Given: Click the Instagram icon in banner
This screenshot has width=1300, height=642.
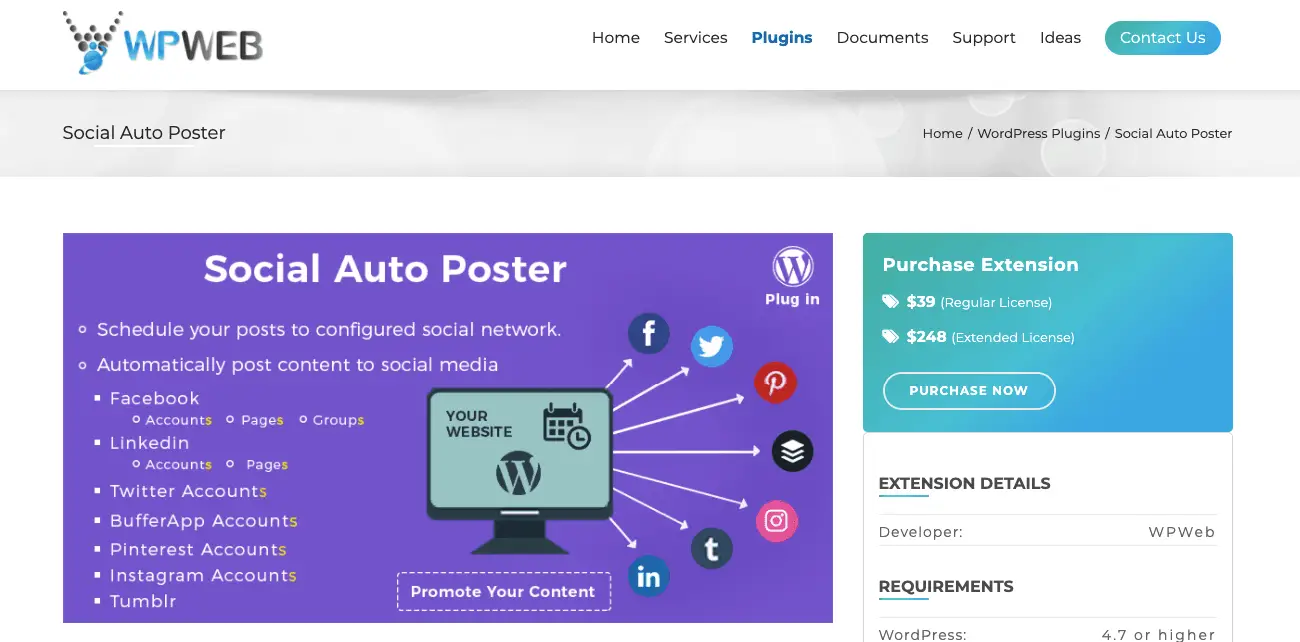Looking at the screenshot, I should pyautogui.click(x=777, y=521).
